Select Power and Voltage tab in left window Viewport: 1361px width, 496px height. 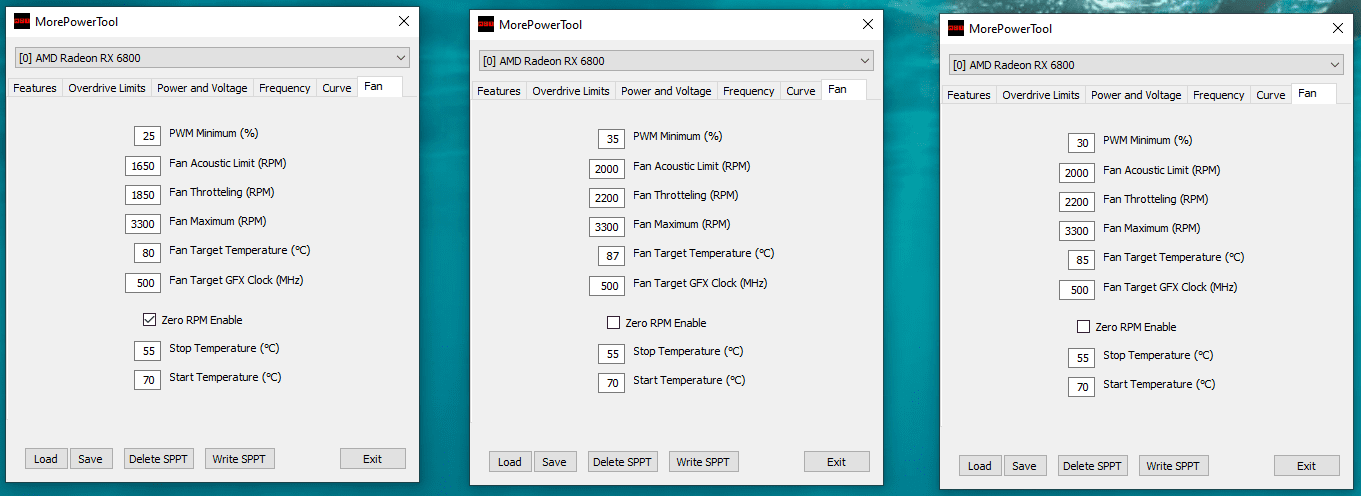[x=202, y=88]
